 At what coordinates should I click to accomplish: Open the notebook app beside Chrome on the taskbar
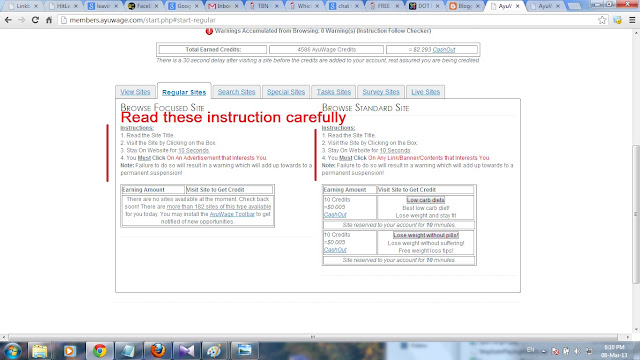(128, 351)
